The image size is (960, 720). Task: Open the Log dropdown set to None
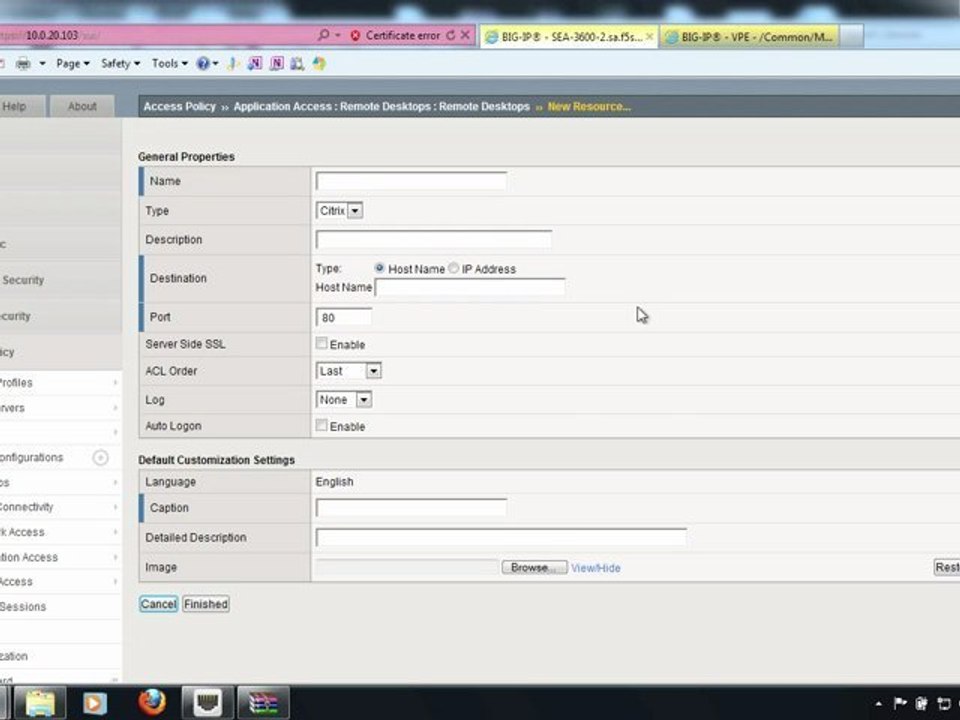344,400
